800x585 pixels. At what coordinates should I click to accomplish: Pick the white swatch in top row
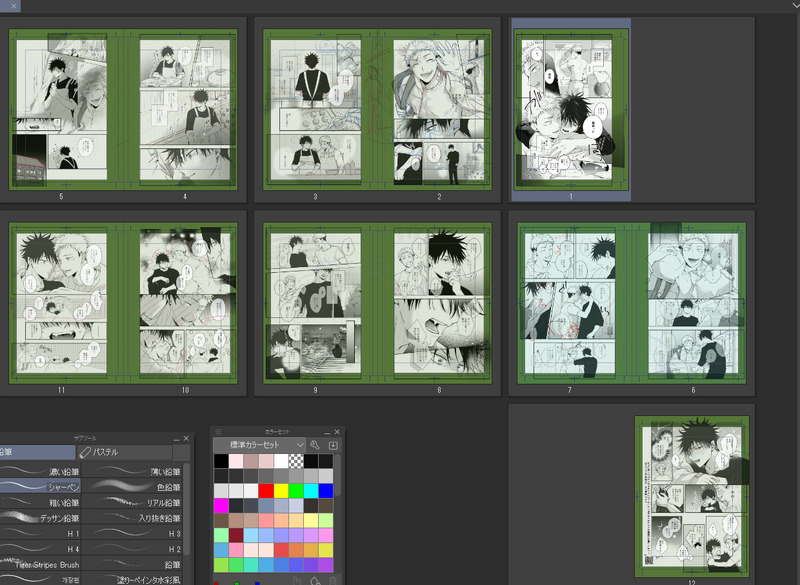[x=281, y=461]
